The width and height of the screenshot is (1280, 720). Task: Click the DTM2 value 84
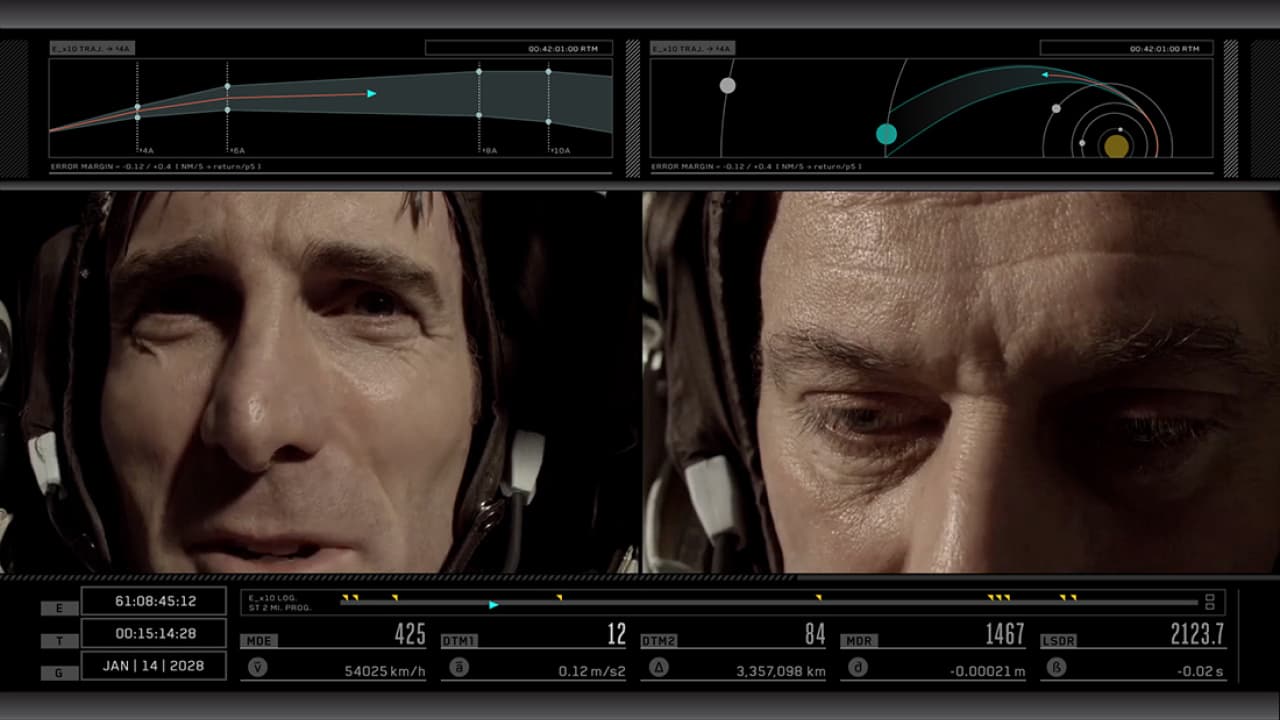click(815, 634)
